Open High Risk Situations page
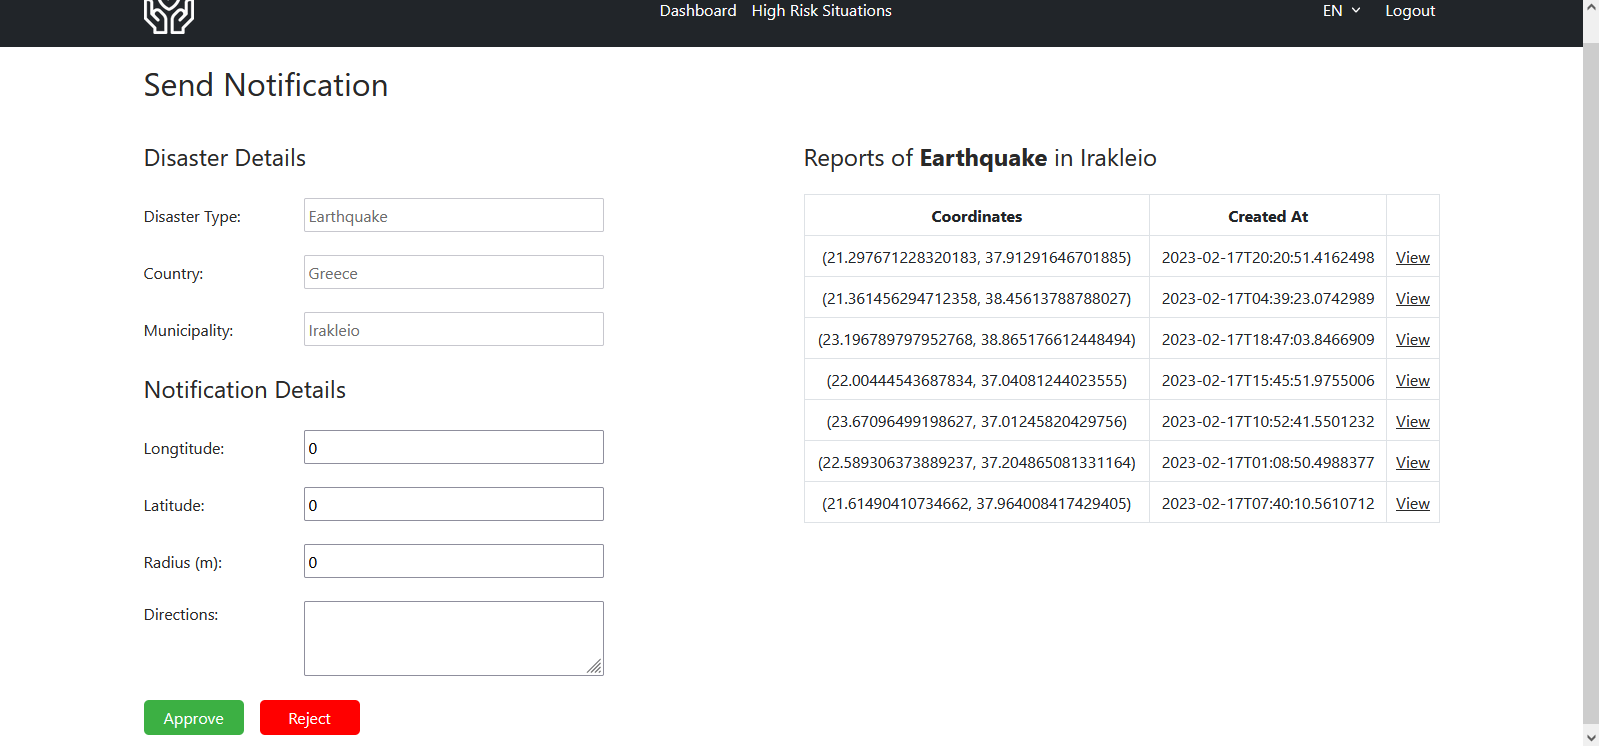The image size is (1599, 746). 821,11
